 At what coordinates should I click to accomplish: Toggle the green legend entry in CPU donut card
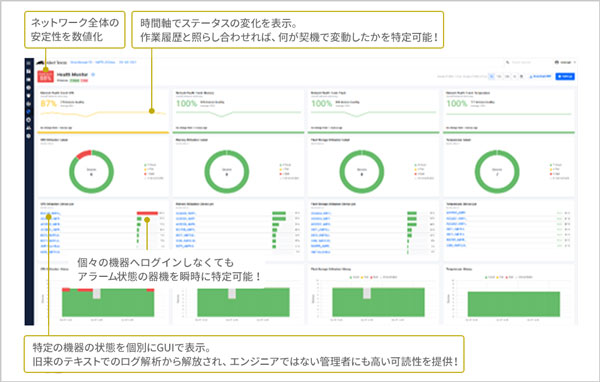pos(151,165)
